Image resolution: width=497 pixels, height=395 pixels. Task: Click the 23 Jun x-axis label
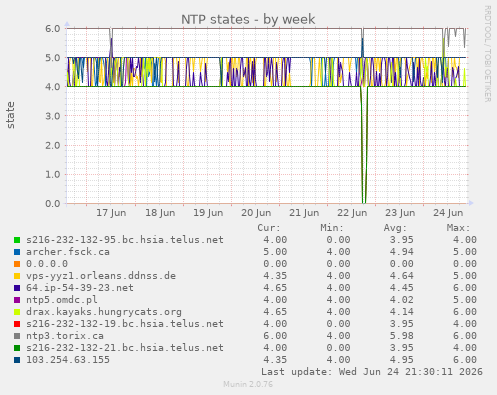click(400, 213)
